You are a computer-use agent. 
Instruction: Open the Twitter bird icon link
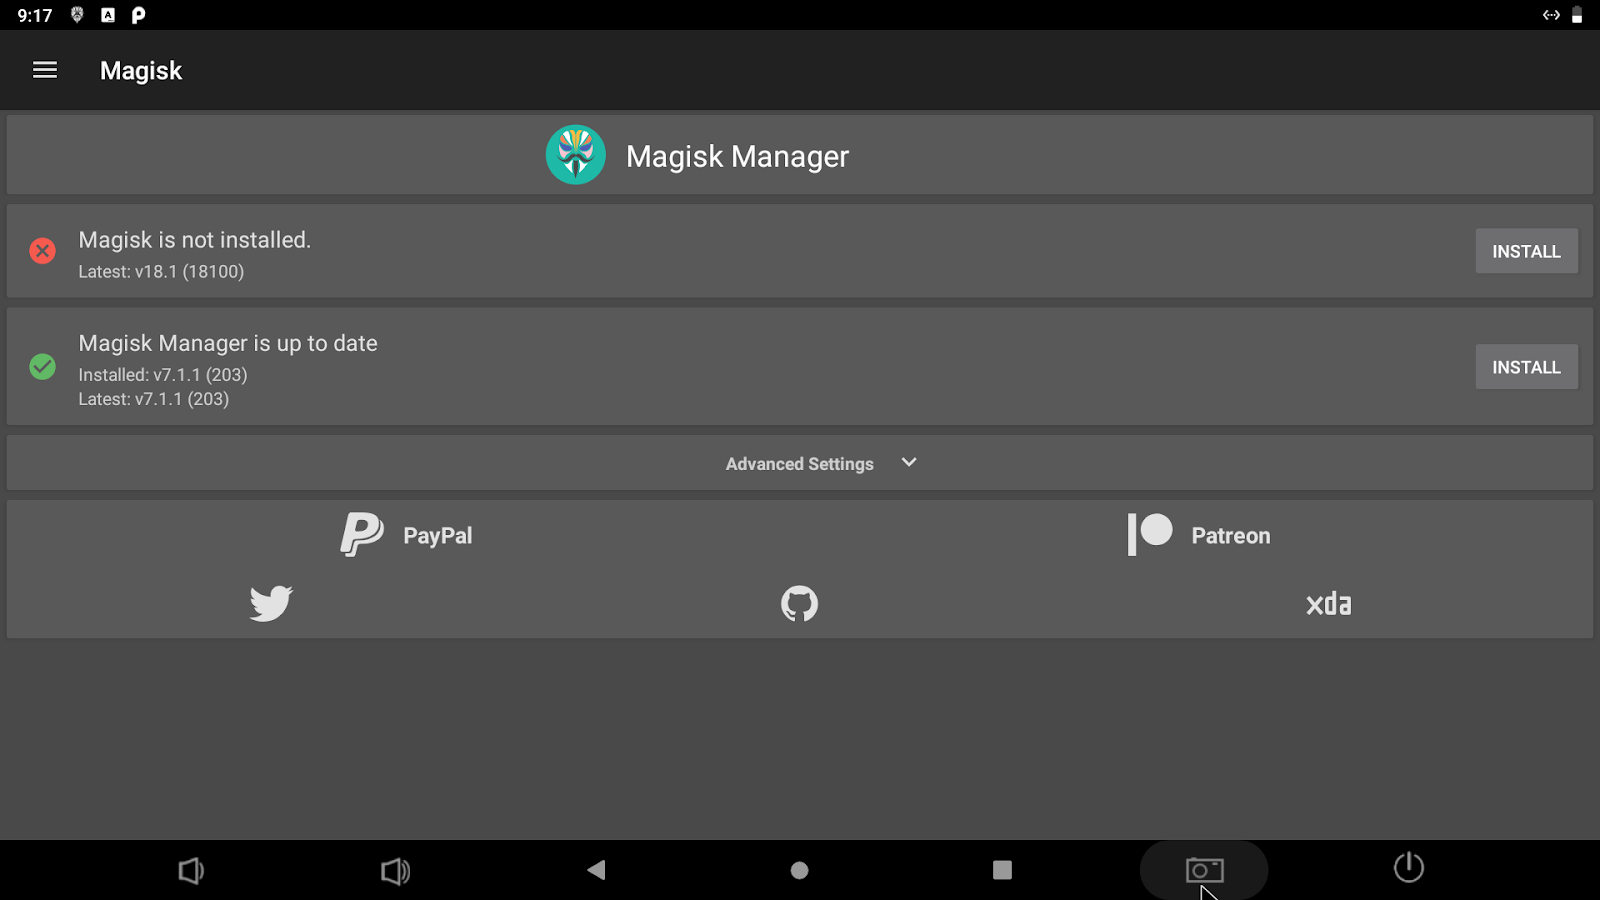[x=271, y=604]
